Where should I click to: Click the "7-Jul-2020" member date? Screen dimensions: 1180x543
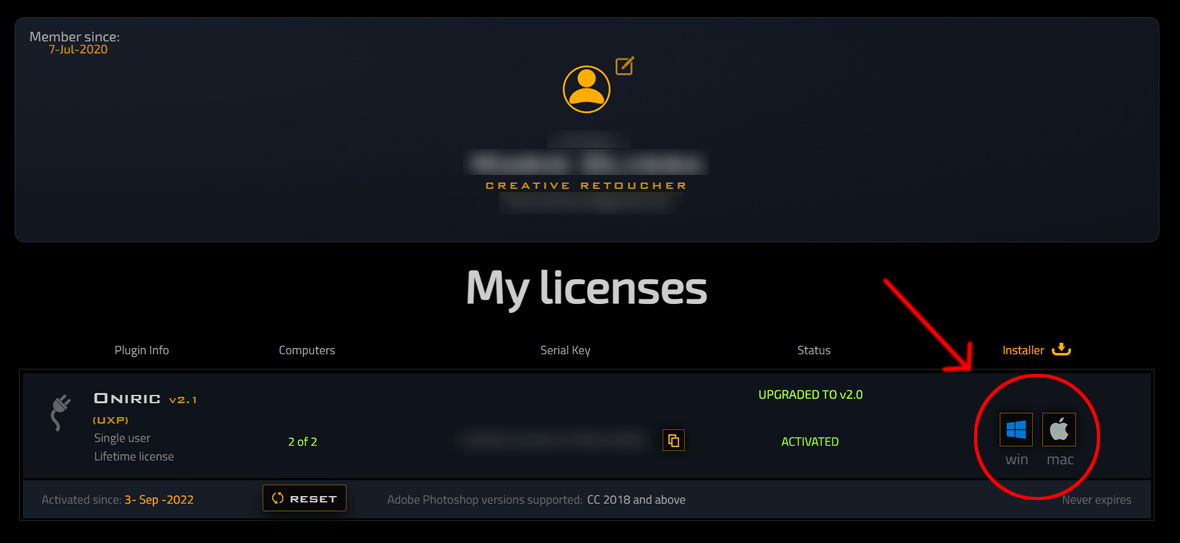click(78, 50)
